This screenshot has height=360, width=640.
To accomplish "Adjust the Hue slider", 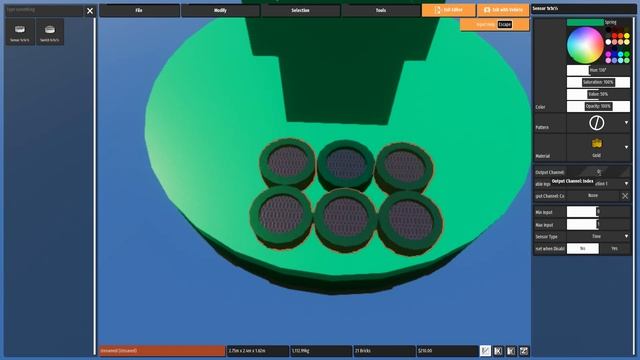I will [598, 70].
